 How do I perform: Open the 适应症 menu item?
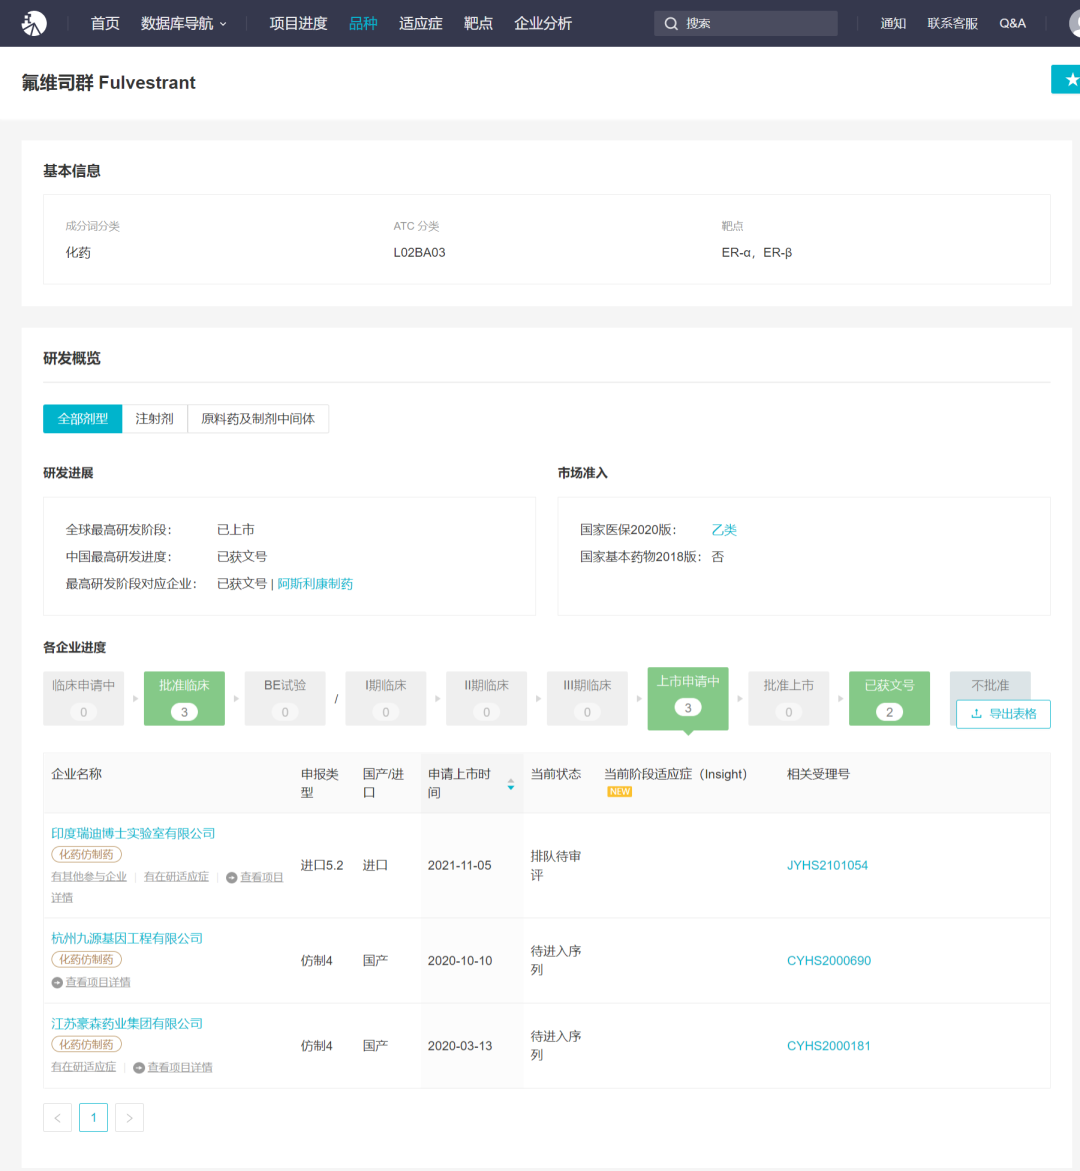click(420, 23)
